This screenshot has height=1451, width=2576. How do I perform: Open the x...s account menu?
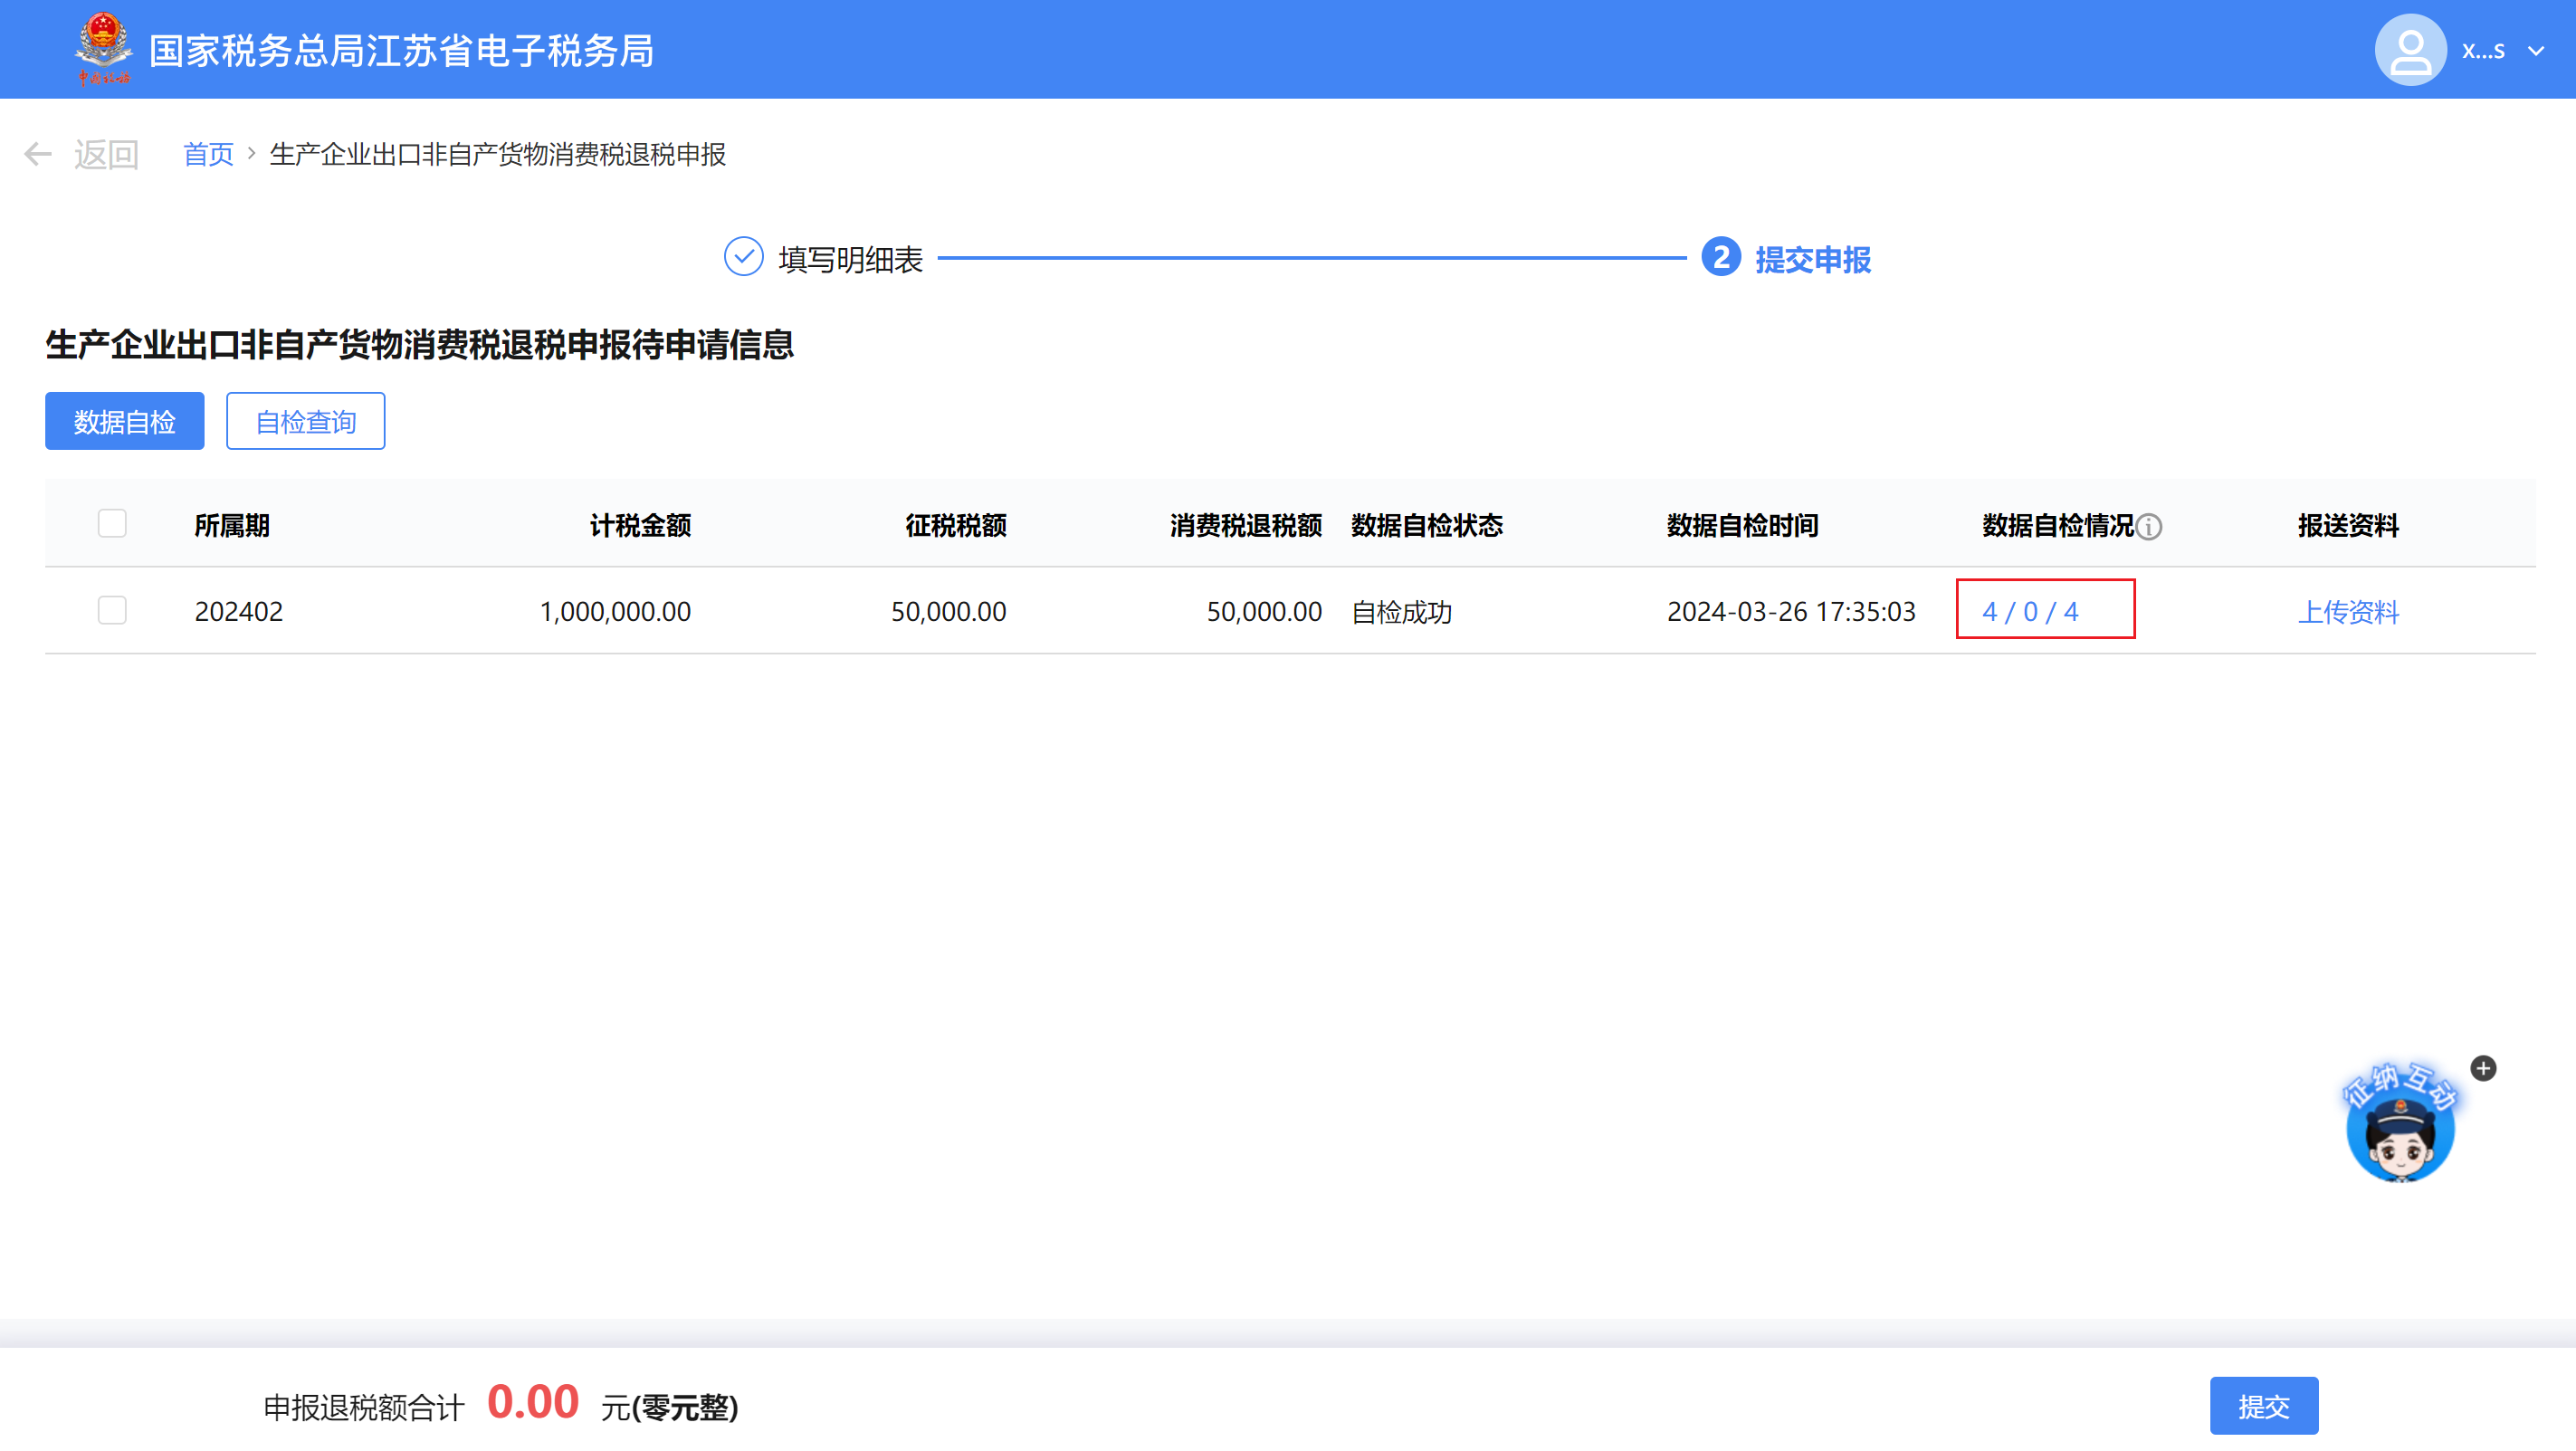coord(2483,50)
